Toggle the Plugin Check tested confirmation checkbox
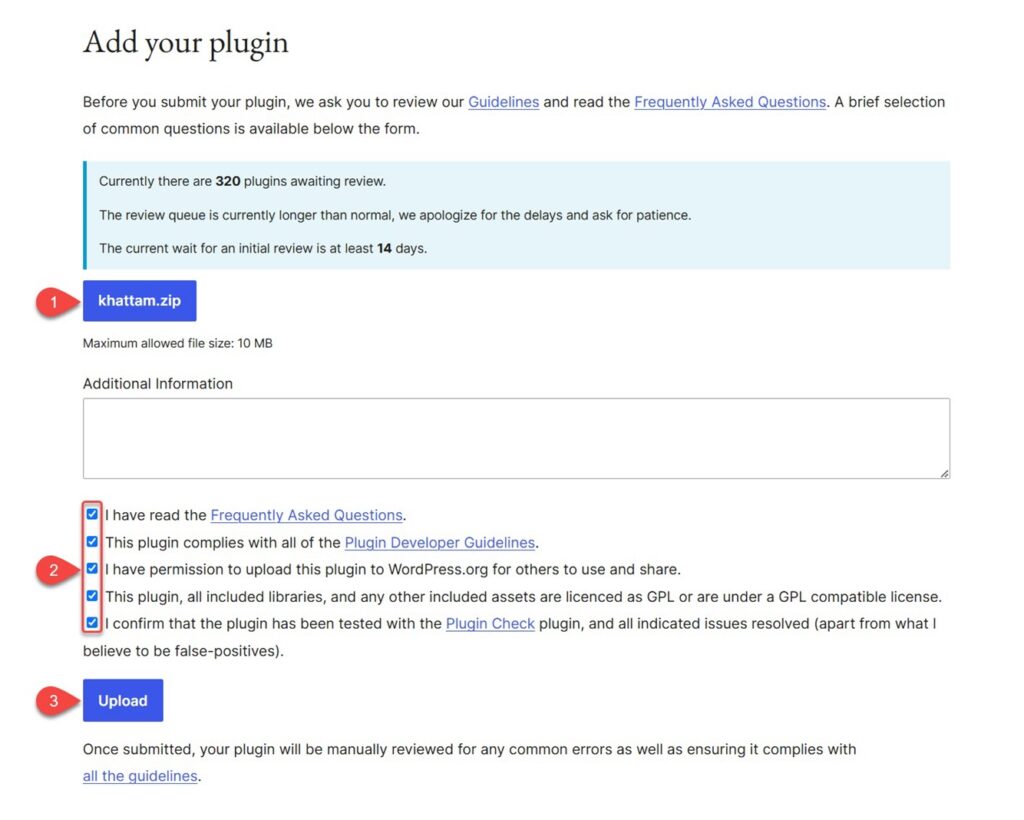The width and height of the screenshot is (1024, 820). [92, 623]
